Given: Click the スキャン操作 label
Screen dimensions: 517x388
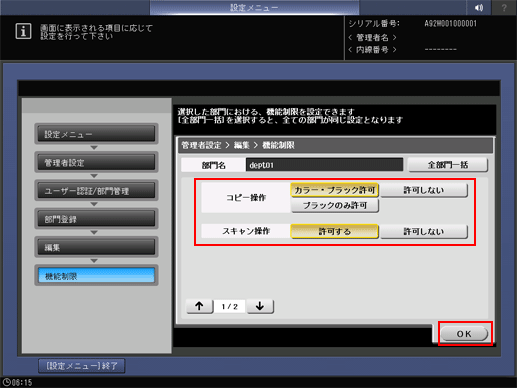Looking at the screenshot, I should [x=246, y=231].
